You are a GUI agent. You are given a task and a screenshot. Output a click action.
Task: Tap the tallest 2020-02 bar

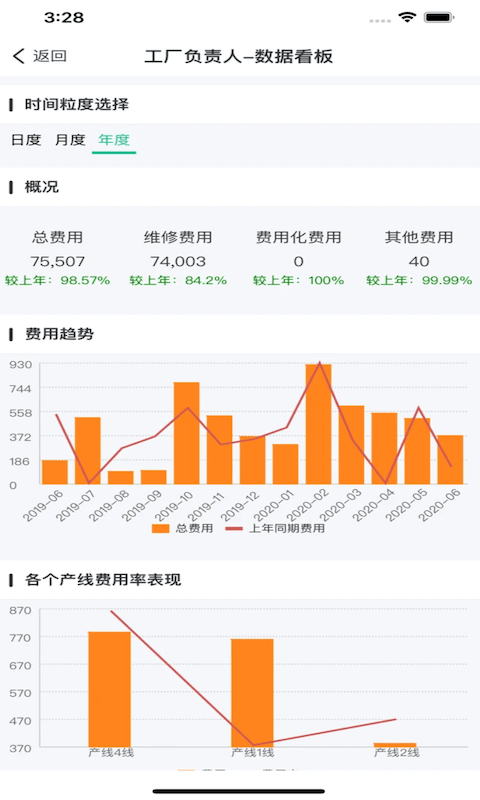pos(318,424)
